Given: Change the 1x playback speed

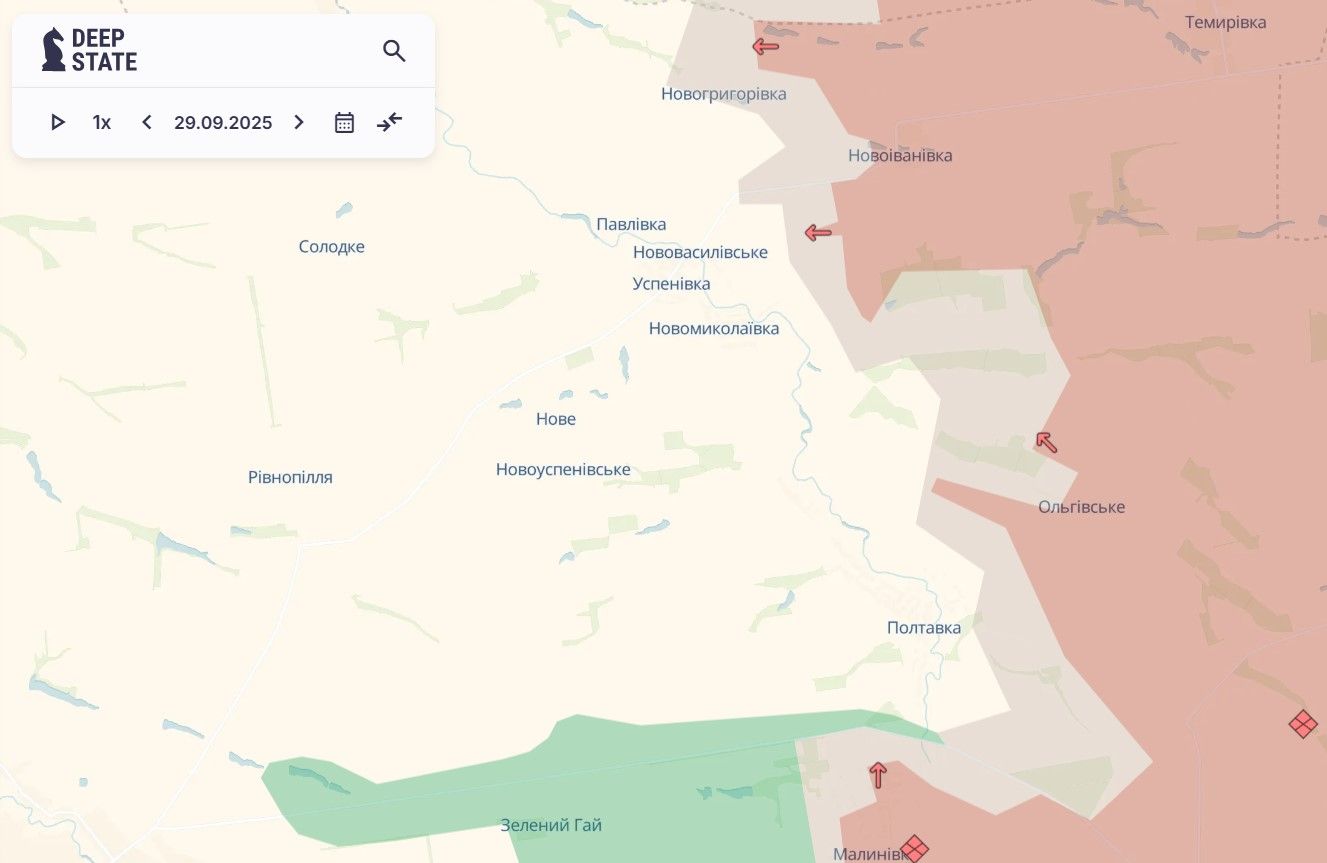Looking at the screenshot, I should click(x=101, y=123).
